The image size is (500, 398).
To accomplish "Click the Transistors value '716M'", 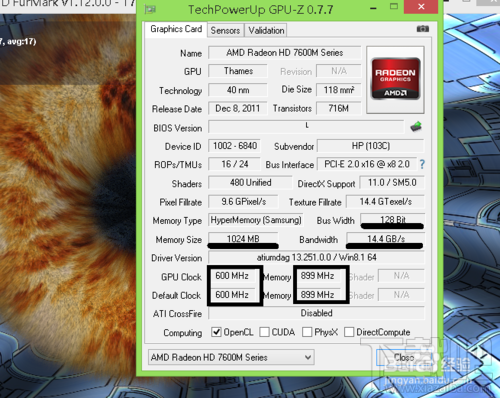I will click(339, 108).
